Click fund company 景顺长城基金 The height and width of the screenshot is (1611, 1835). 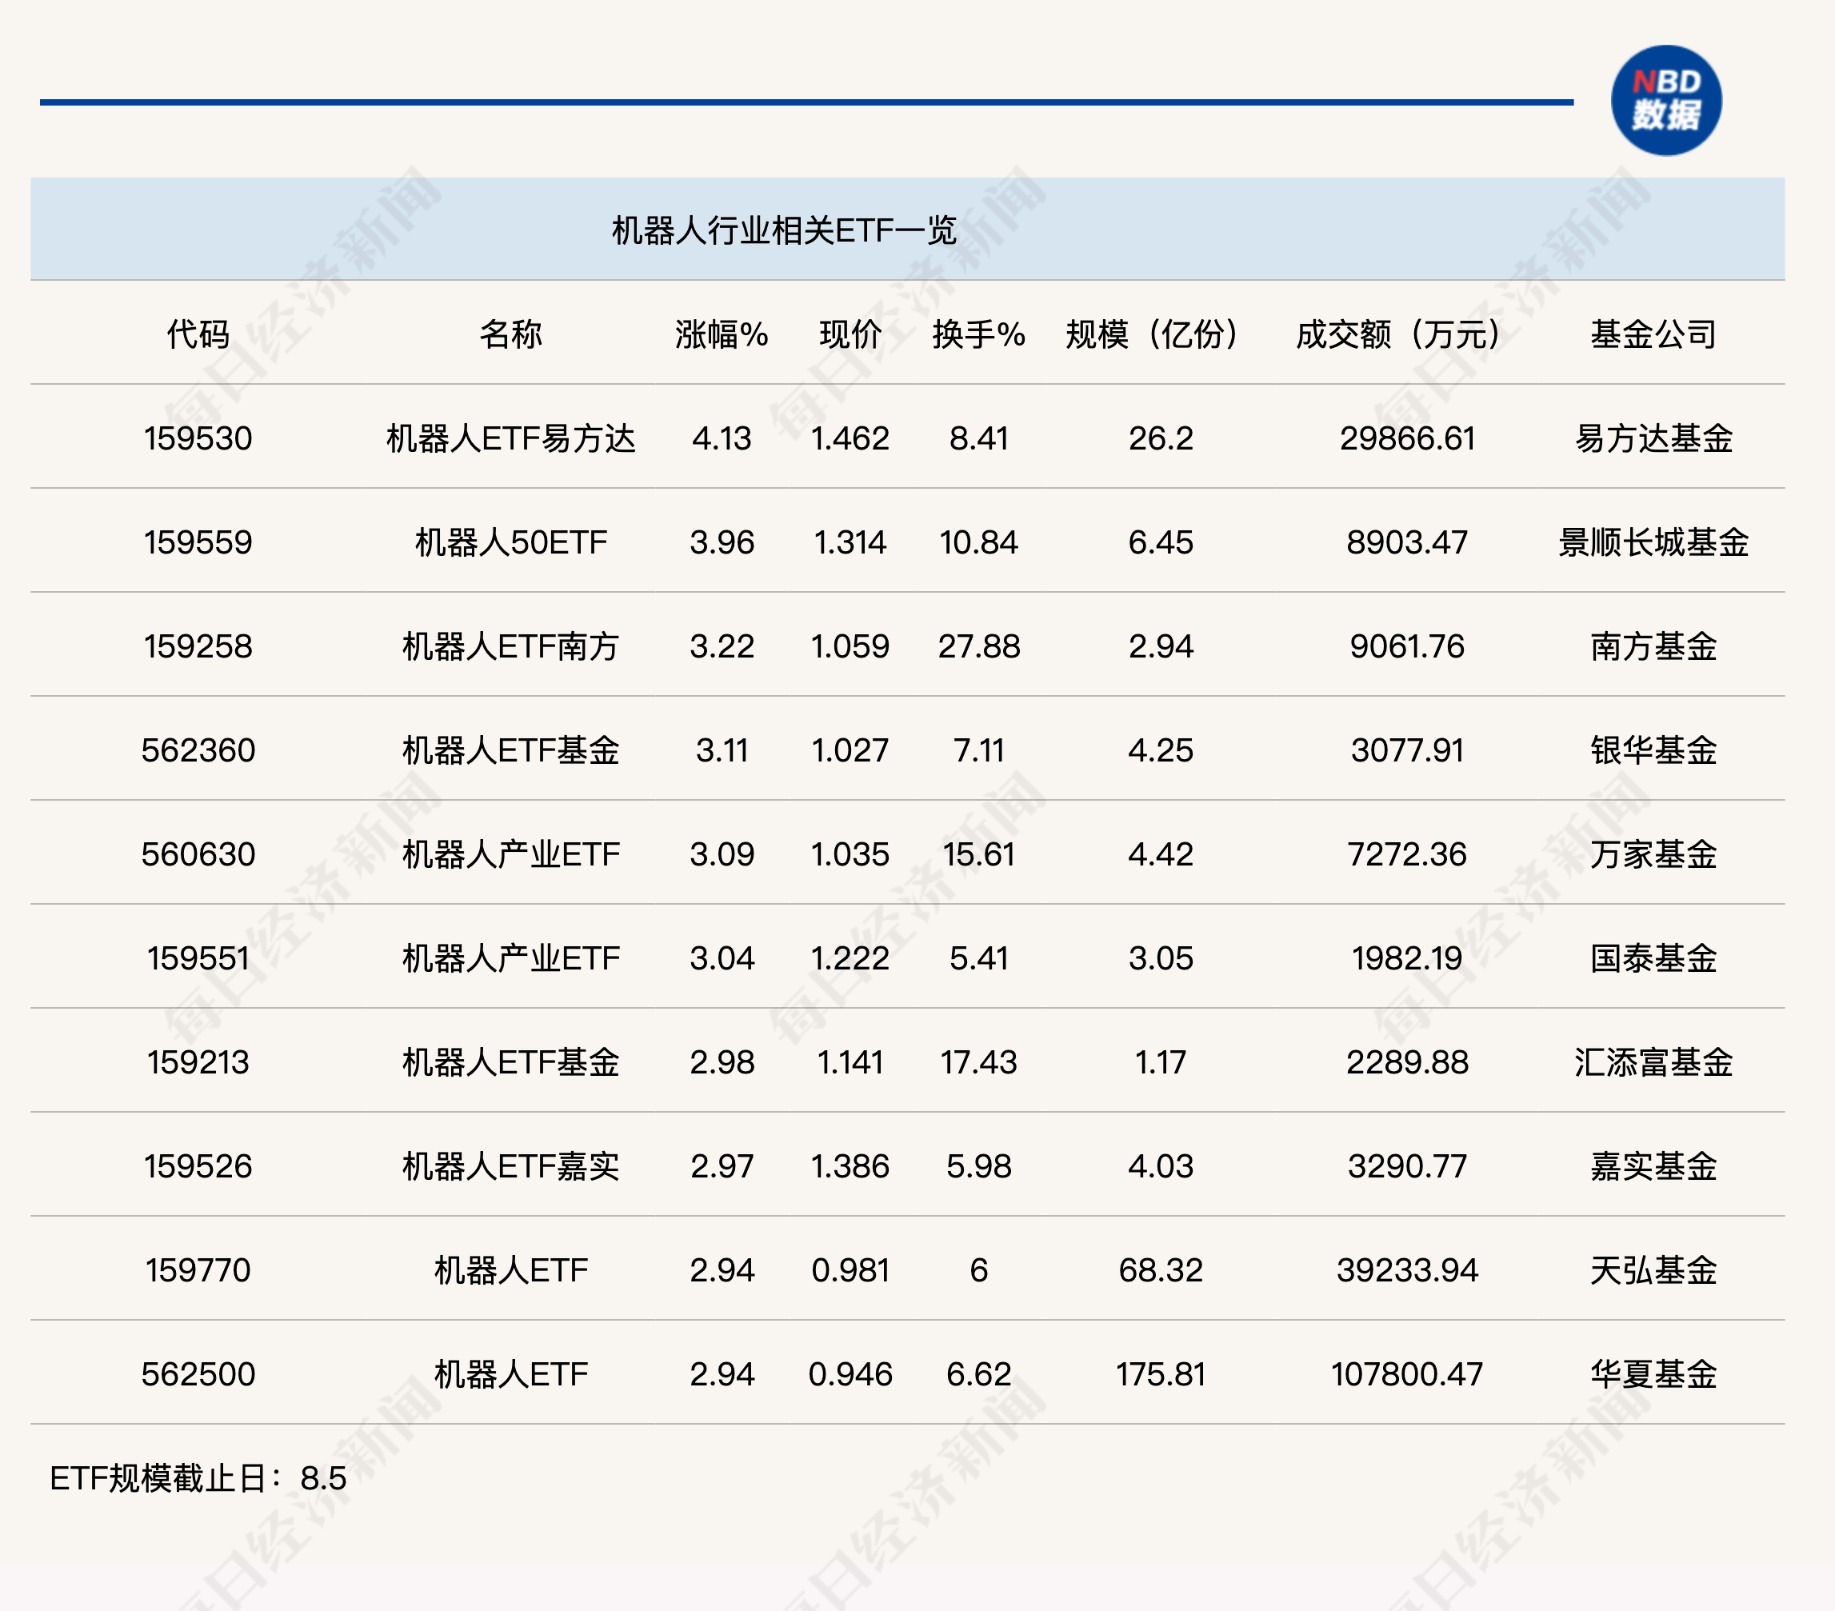point(1653,542)
